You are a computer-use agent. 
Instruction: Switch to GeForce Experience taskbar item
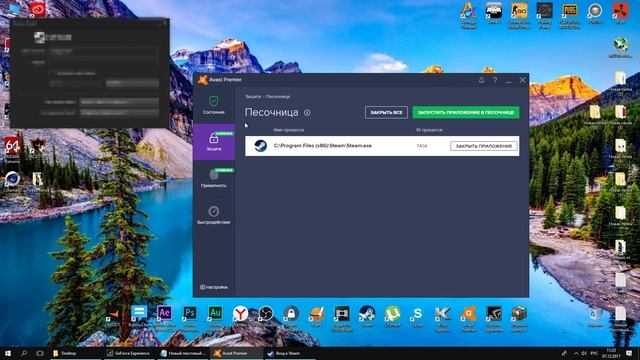coord(129,353)
